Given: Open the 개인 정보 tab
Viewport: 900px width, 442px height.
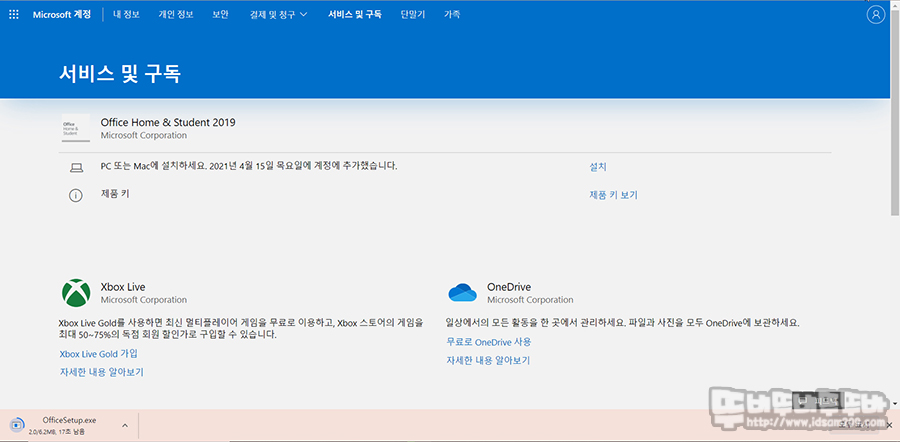Looking at the screenshot, I should click(176, 15).
